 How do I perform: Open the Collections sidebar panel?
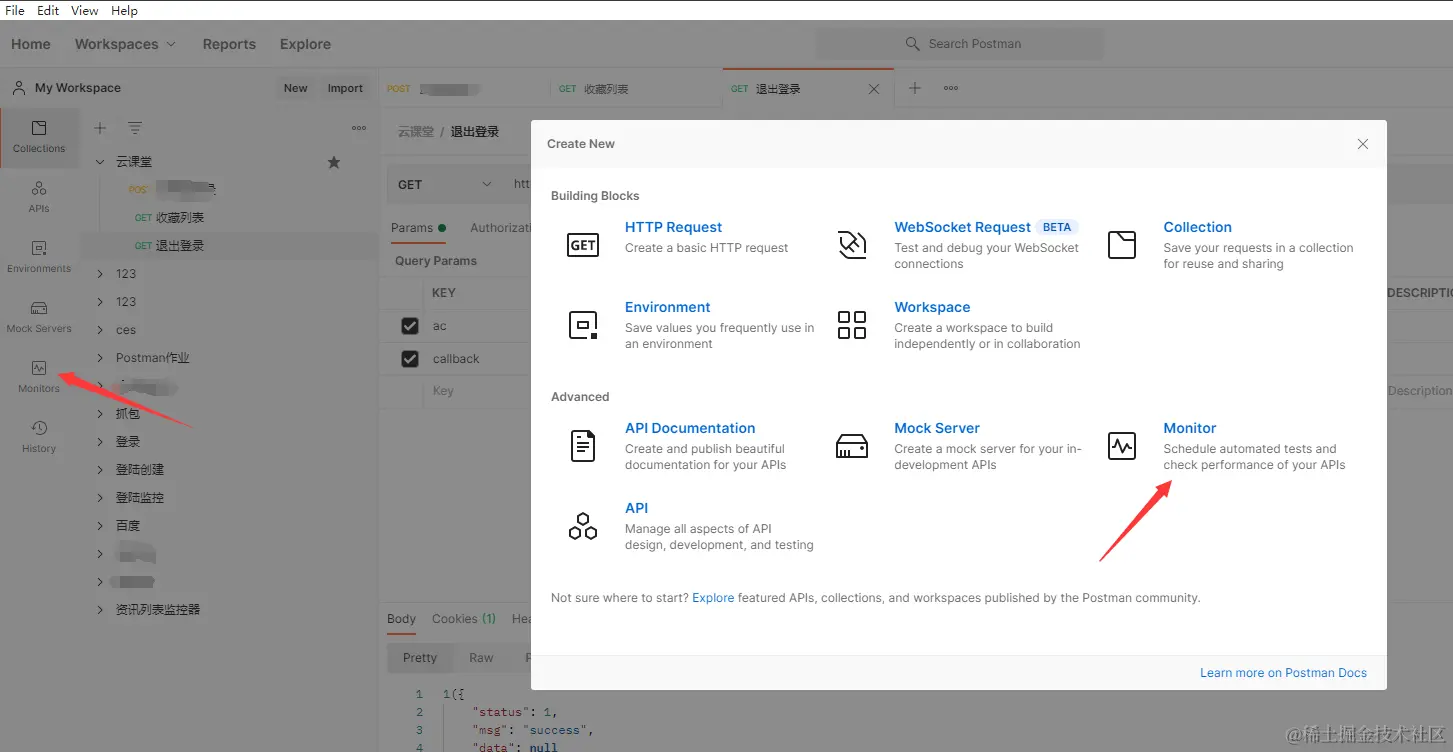point(39,137)
